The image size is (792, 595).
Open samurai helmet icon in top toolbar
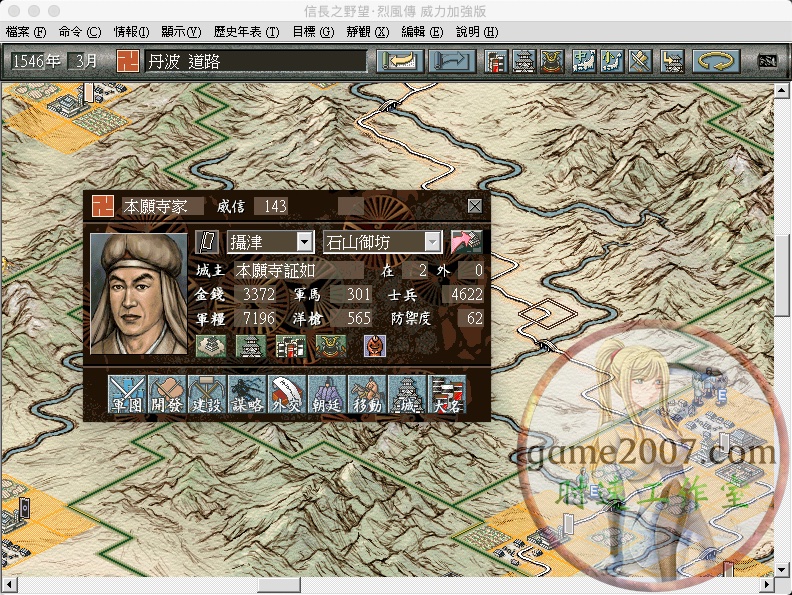[x=552, y=62]
